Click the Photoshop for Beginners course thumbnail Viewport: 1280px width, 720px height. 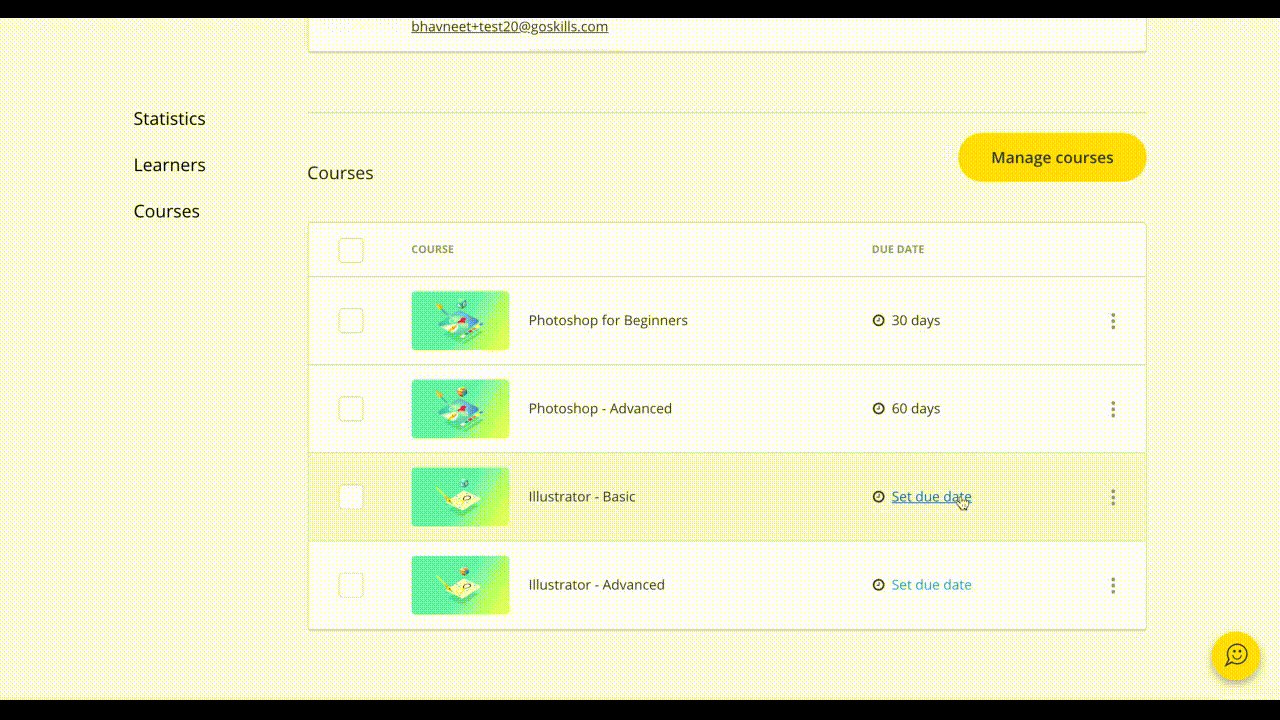point(459,320)
